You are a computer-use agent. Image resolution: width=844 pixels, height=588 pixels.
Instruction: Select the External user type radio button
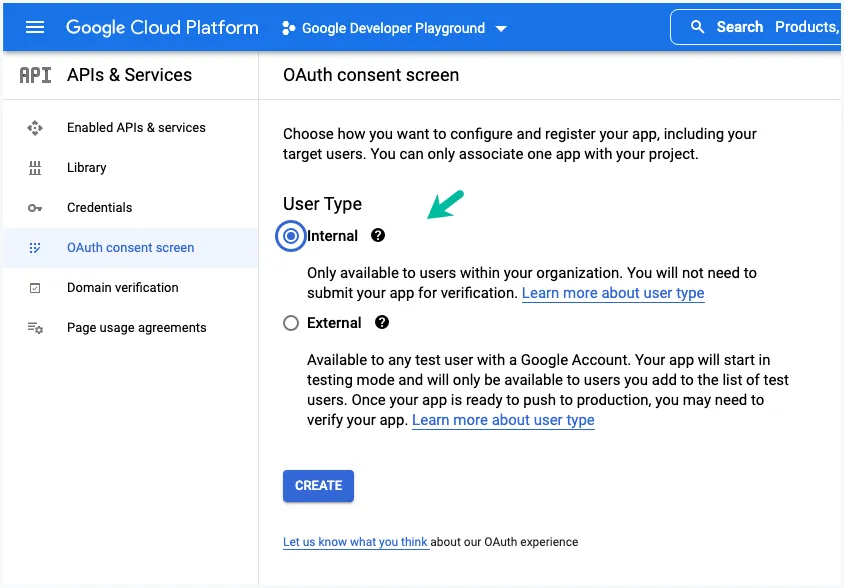point(290,322)
